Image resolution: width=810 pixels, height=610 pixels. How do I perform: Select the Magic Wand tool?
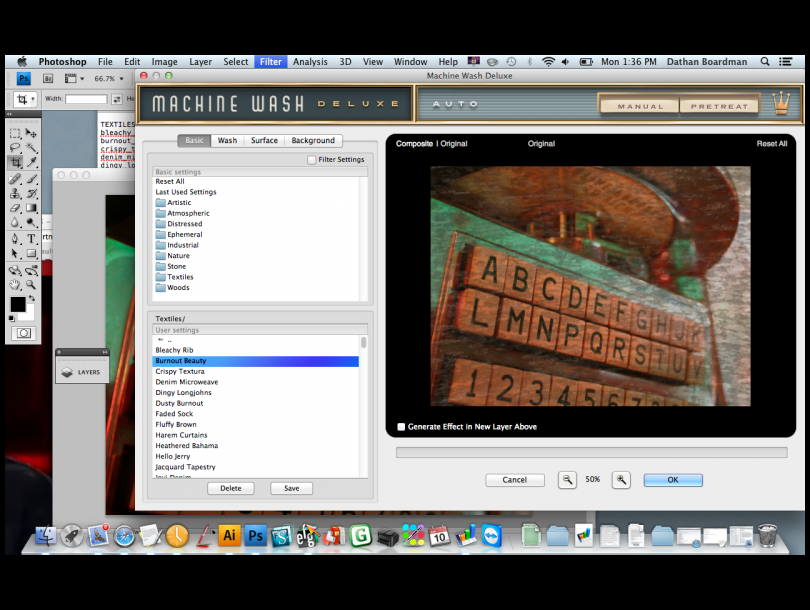[x=31, y=147]
